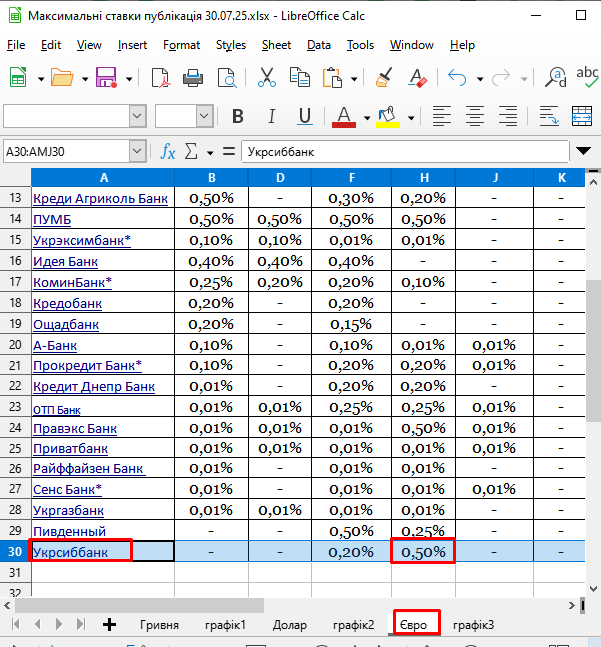Paste with the clipboard icon
601x647 pixels.
332,78
